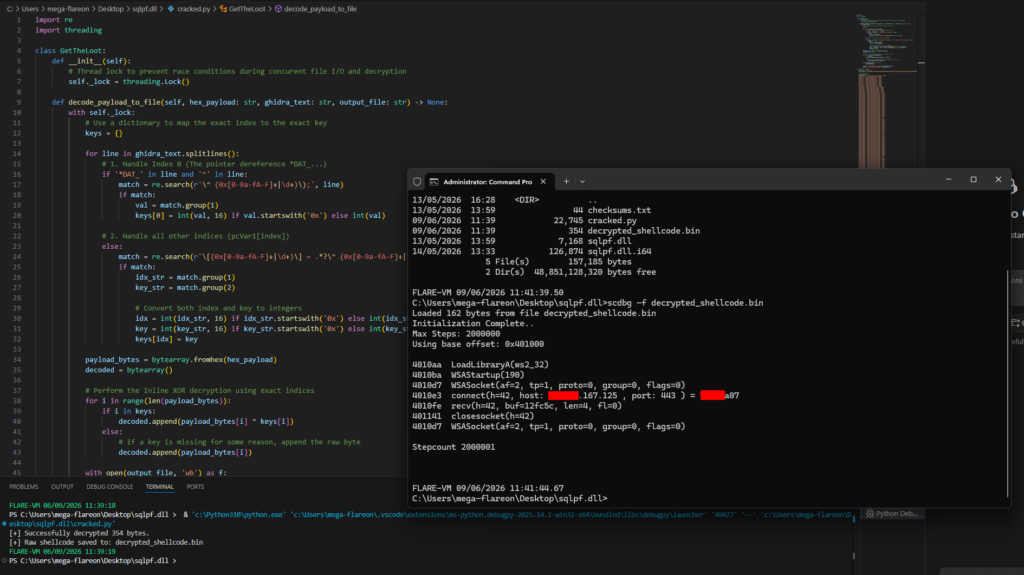1024x575 pixels.
Task: Click the 'c:\Python310\python.exe' path in terminal
Action: pyautogui.click(x=238, y=515)
